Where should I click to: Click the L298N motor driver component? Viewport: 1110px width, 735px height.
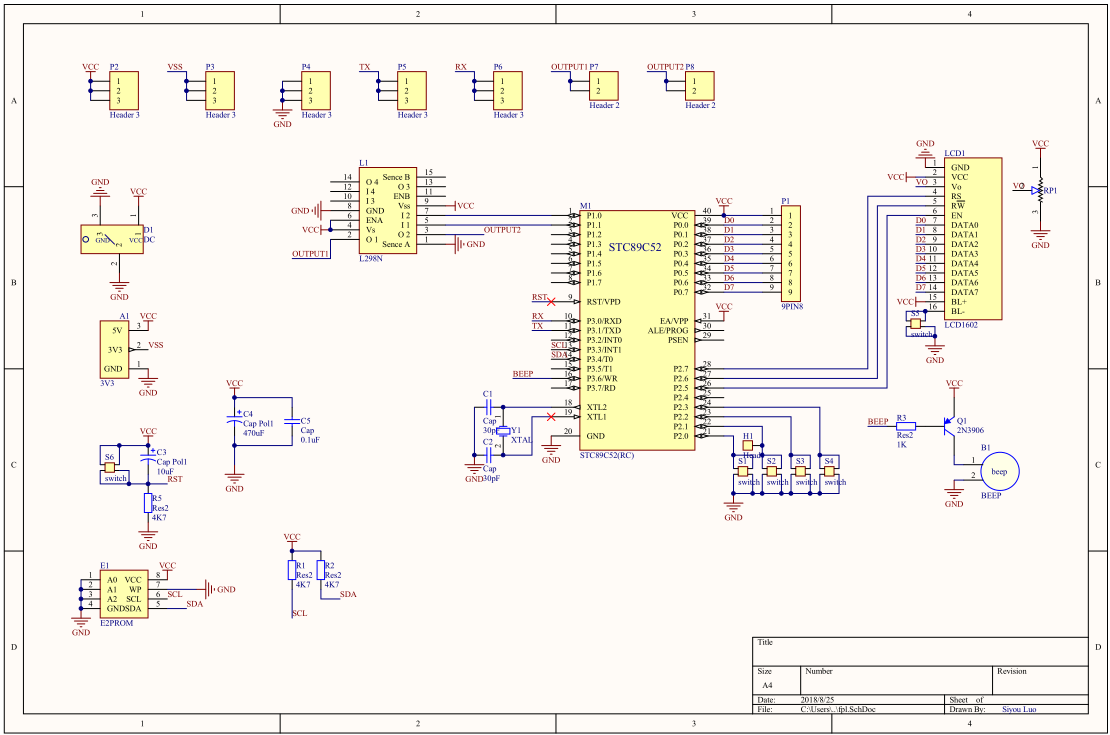387,210
